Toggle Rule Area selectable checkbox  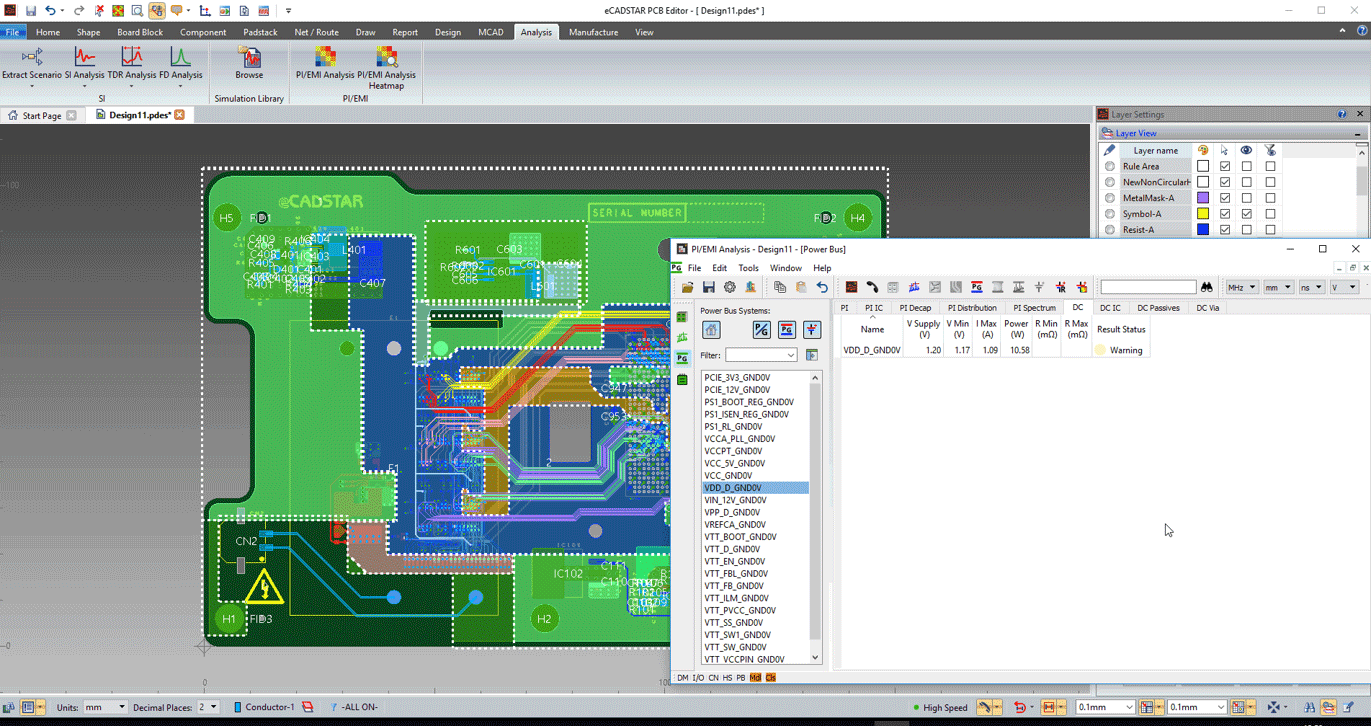pyautogui.click(x=1225, y=166)
